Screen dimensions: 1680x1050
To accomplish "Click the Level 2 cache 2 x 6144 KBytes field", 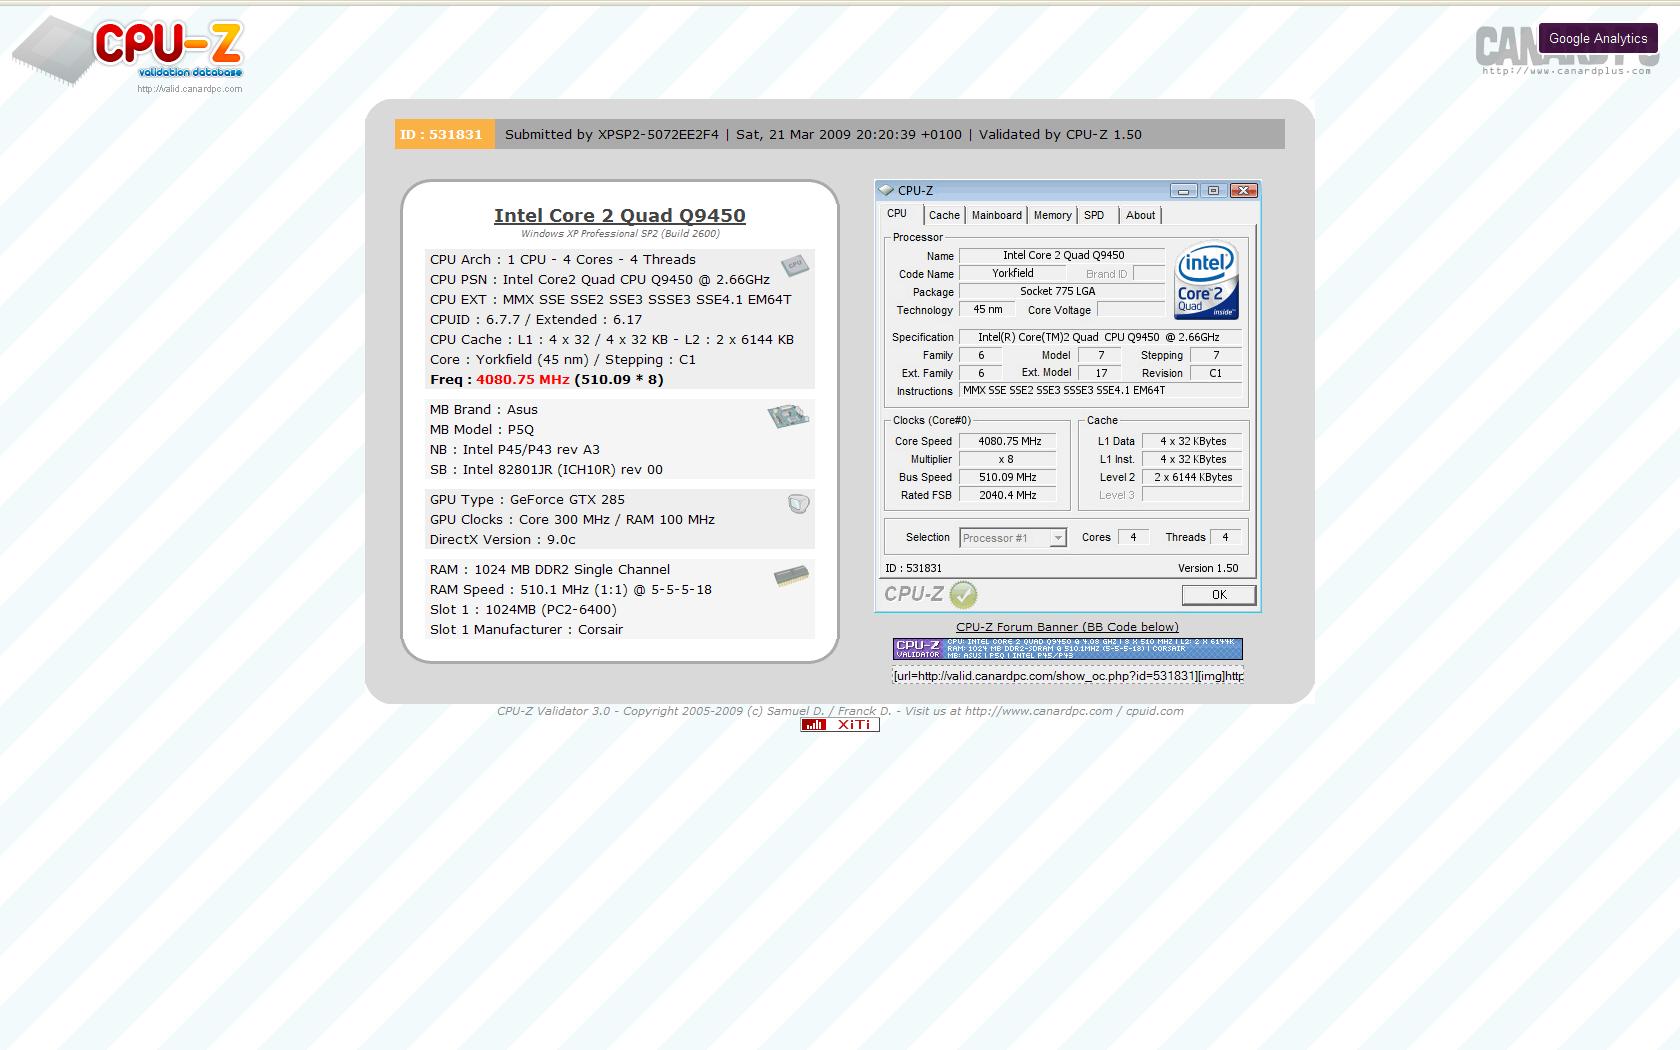I will tap(1193, 477).
